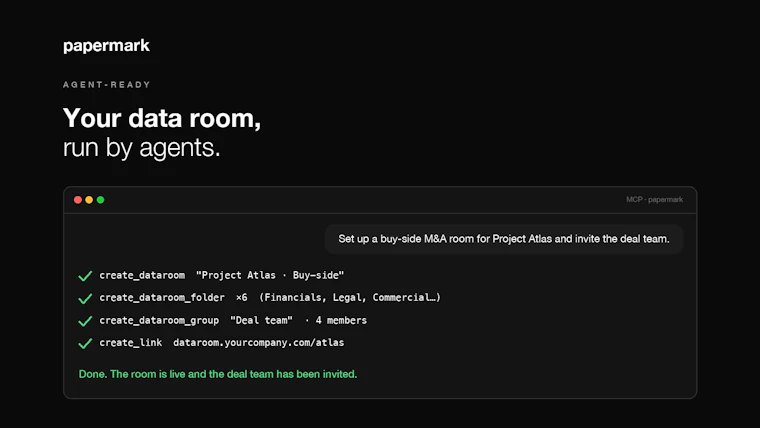Click the "MCP · papermark" label
This screenshot has height=428, width=760.
[654, 200]
